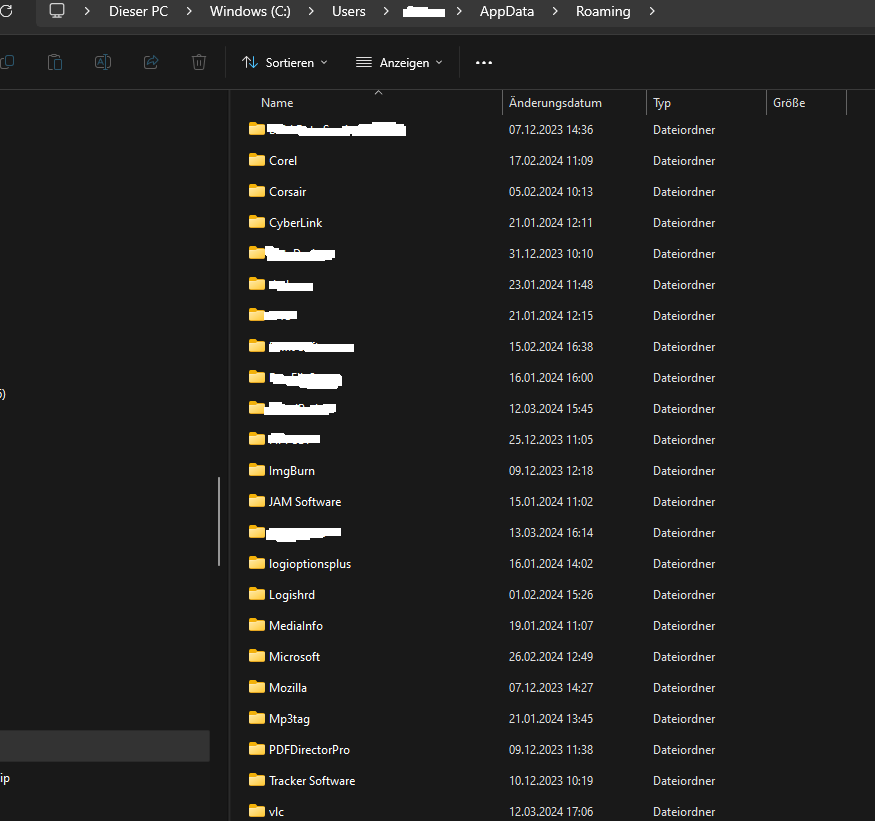Select the MediaInfo folder name
Screen dimensions: 875x821
296,626
